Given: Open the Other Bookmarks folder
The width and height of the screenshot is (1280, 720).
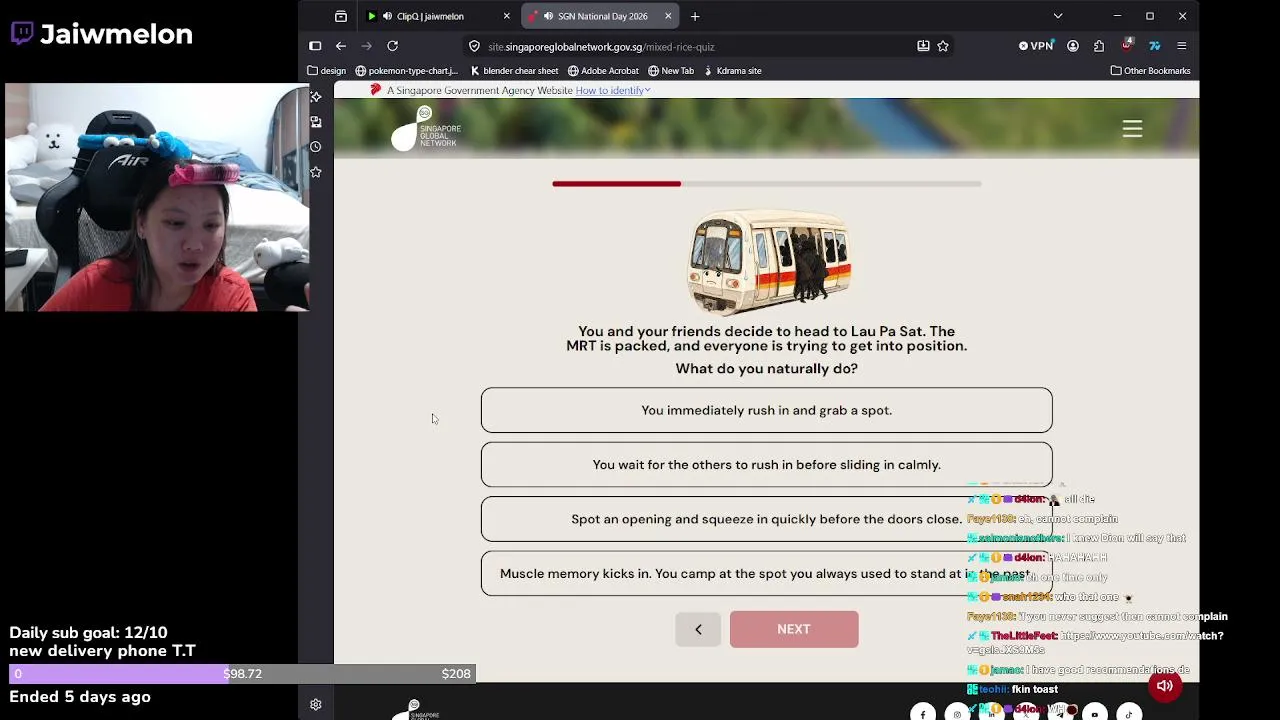Looking at the screenshot, I should pyautogui.click(x=1150, y=71).
